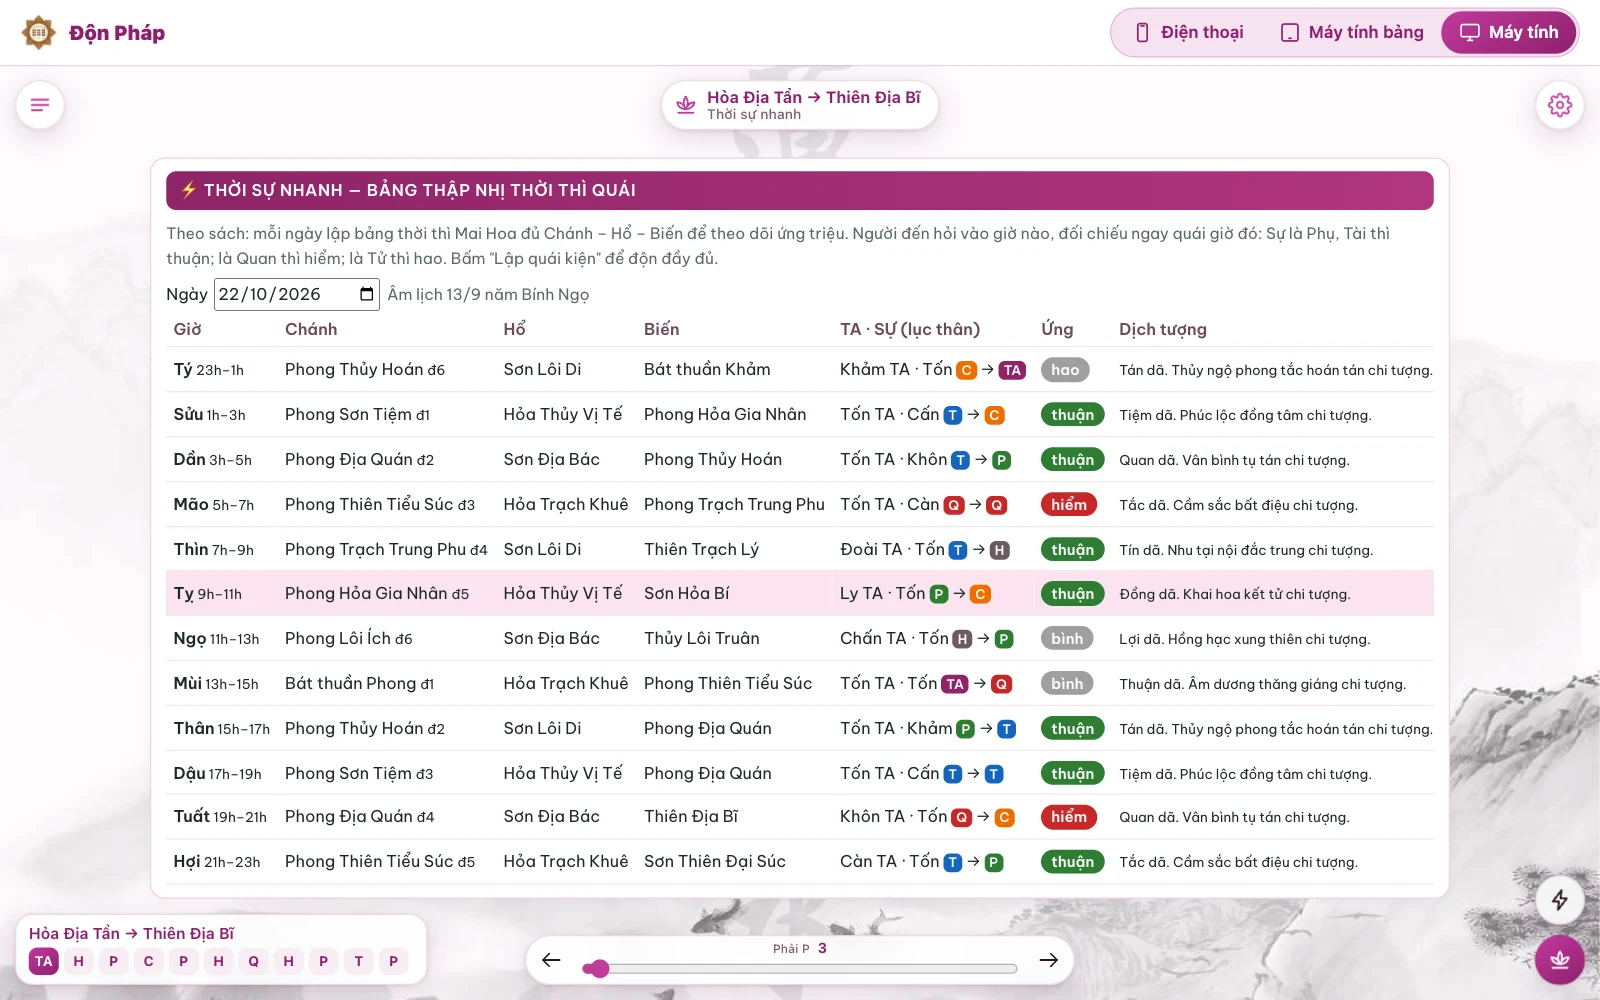Click the bình badge in Ngọ row
The height and width of the screenshot is (1000, 1600).
[x=1067, y=639]
